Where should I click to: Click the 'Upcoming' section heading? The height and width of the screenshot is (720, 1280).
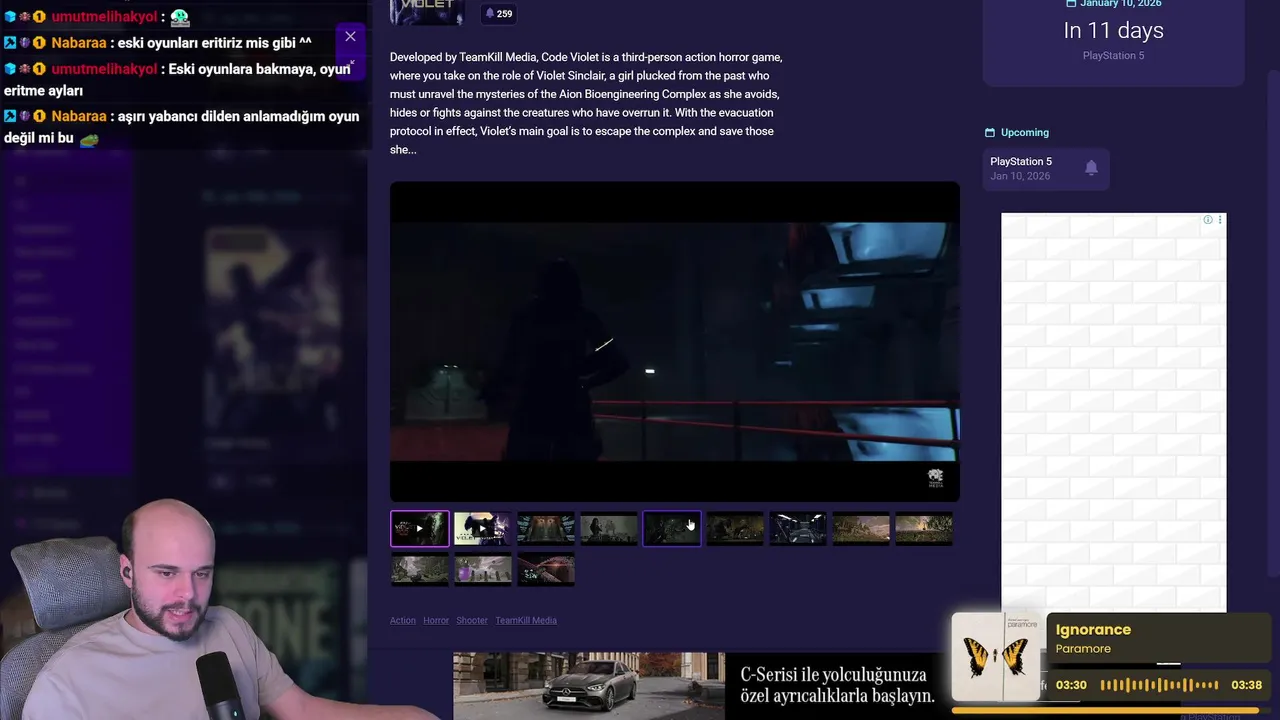pos(1025,132)
